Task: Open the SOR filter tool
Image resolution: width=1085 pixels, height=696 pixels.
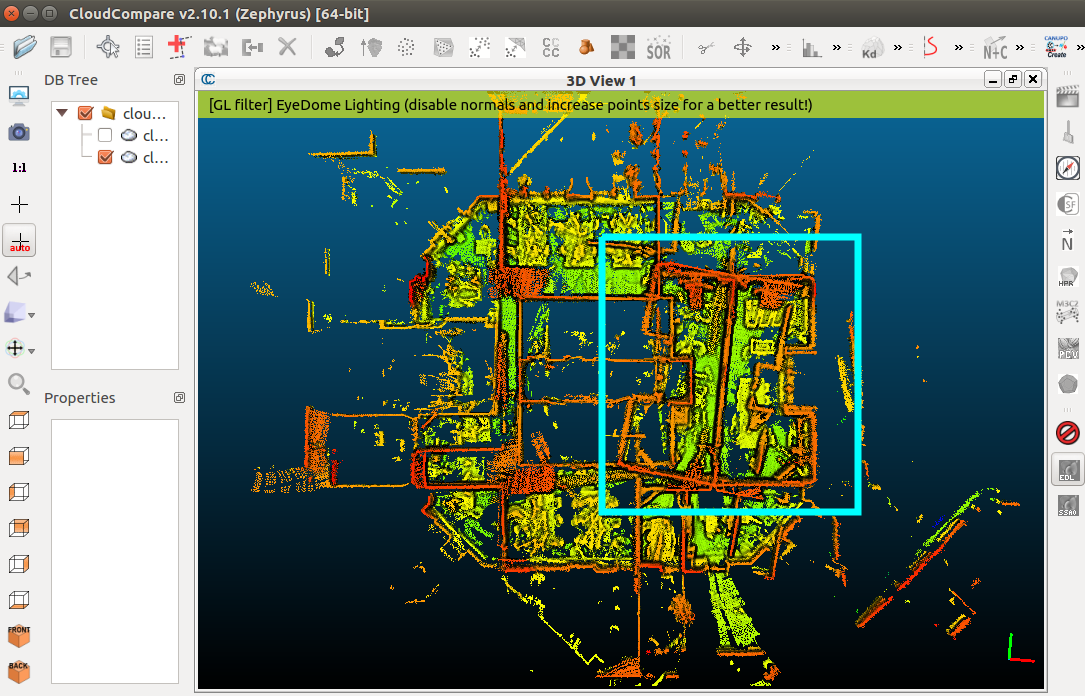Action: point(658,47)
